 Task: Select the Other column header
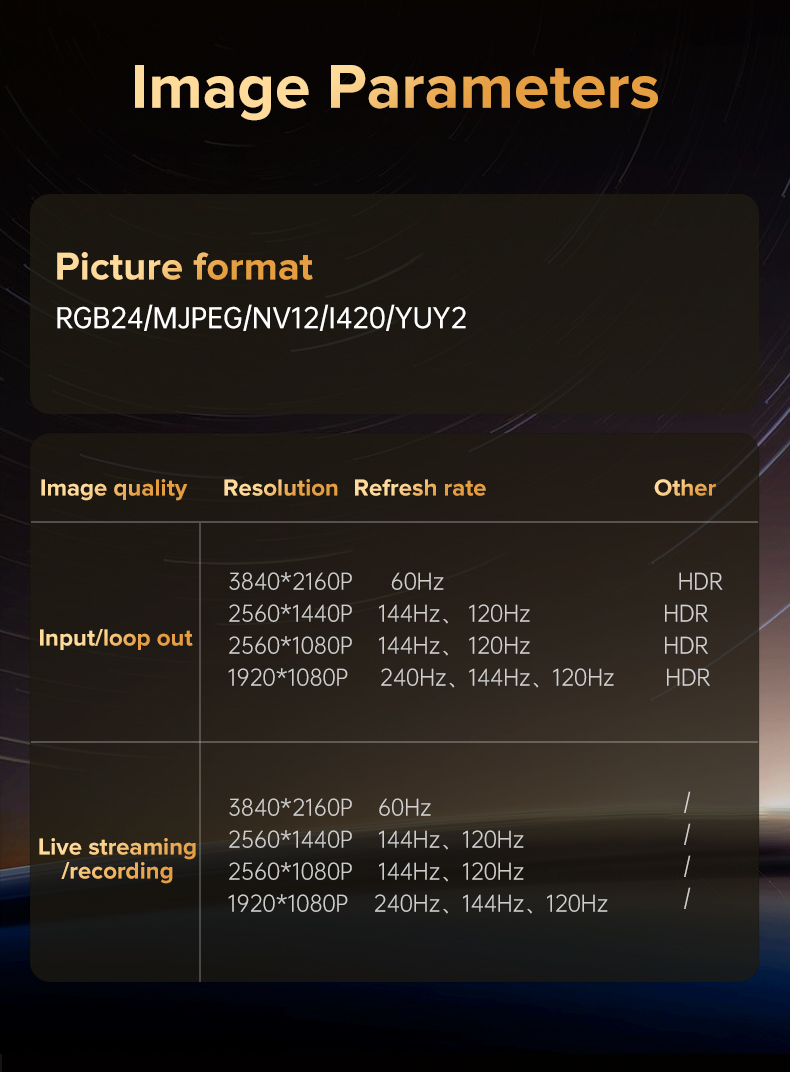[x=685, y=488]
